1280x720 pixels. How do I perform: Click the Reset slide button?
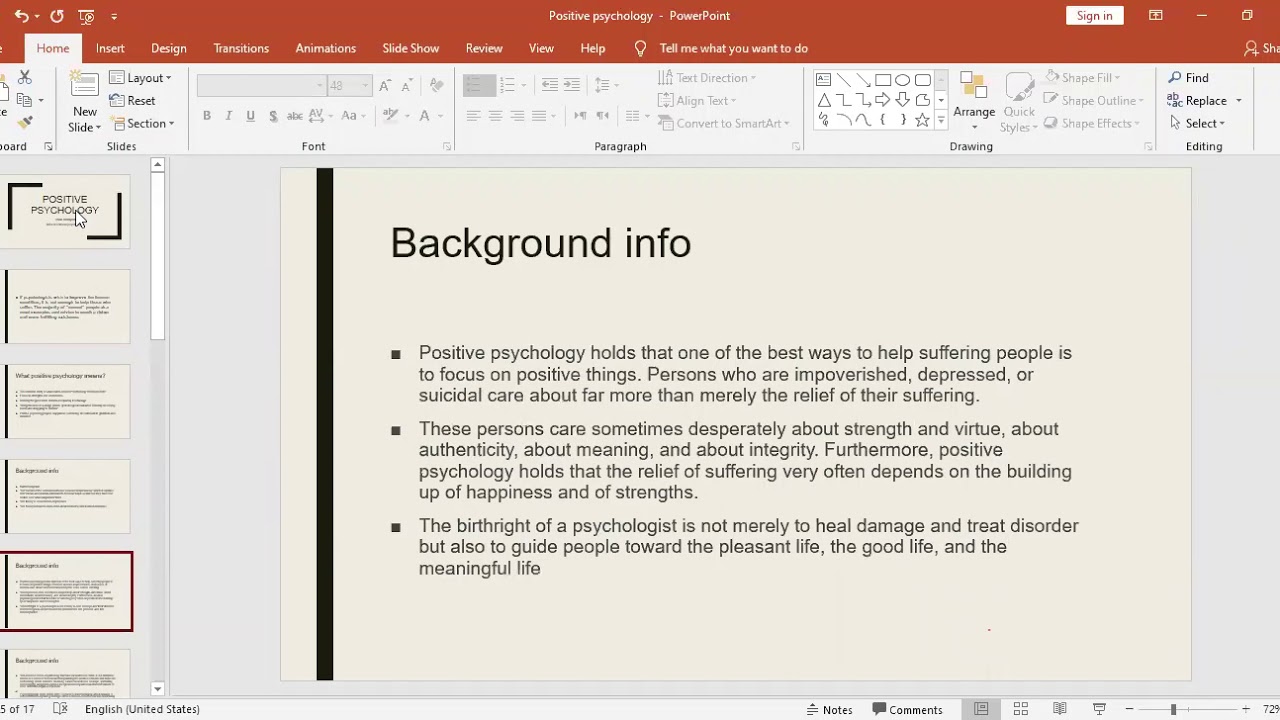pyautogui.click(x=133, y=100)
